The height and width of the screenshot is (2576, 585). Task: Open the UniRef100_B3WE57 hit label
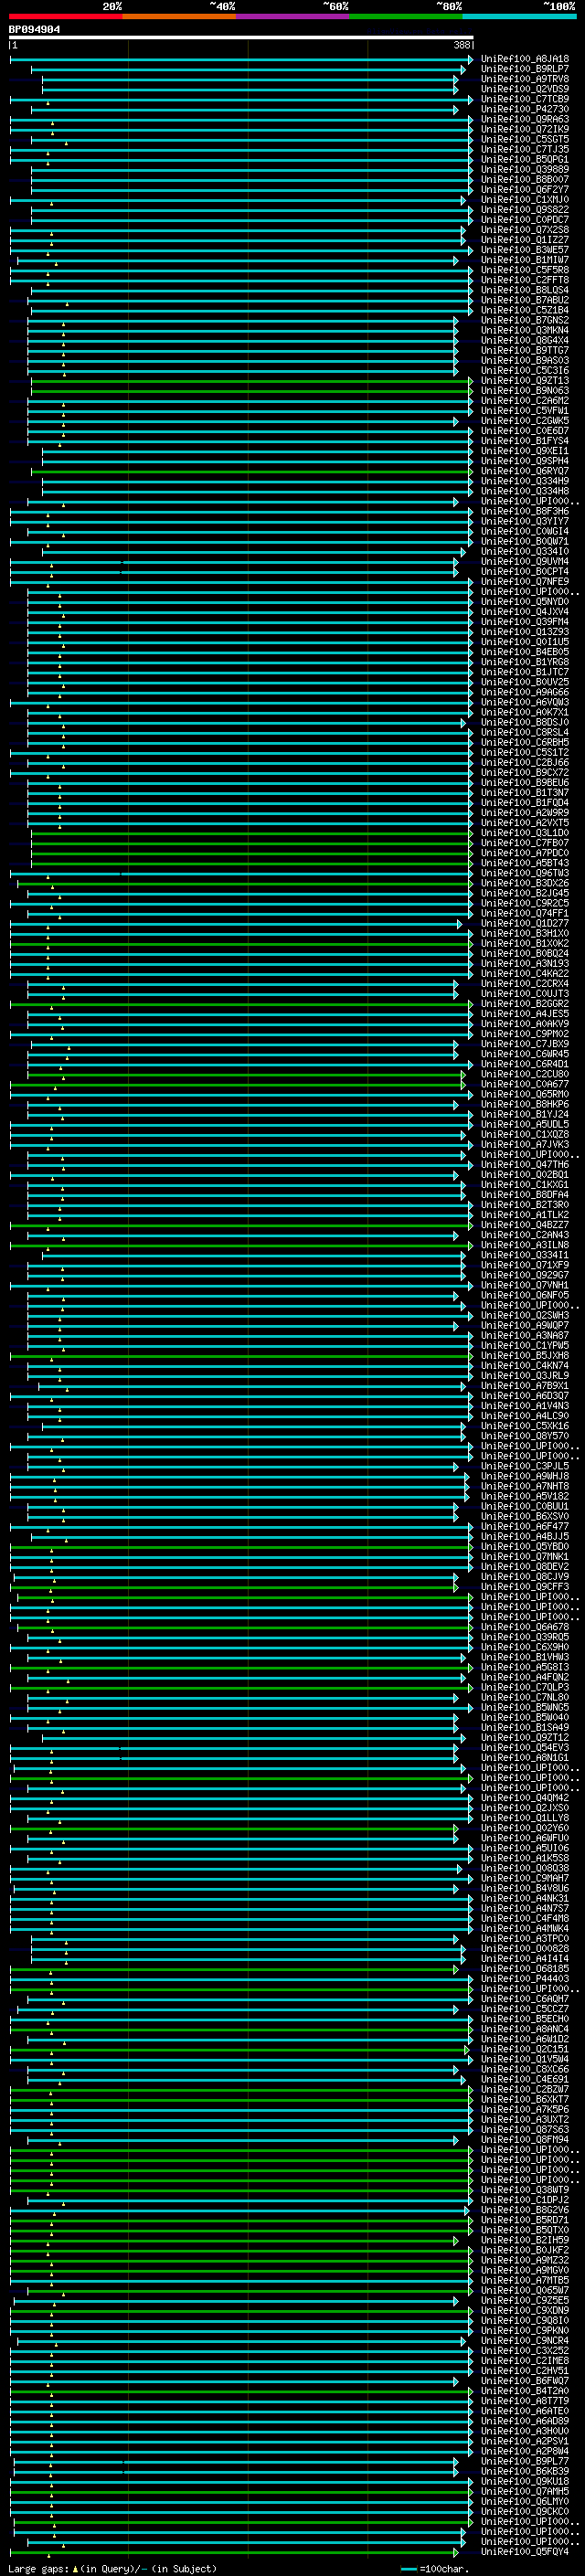click(x=525, y=250)
